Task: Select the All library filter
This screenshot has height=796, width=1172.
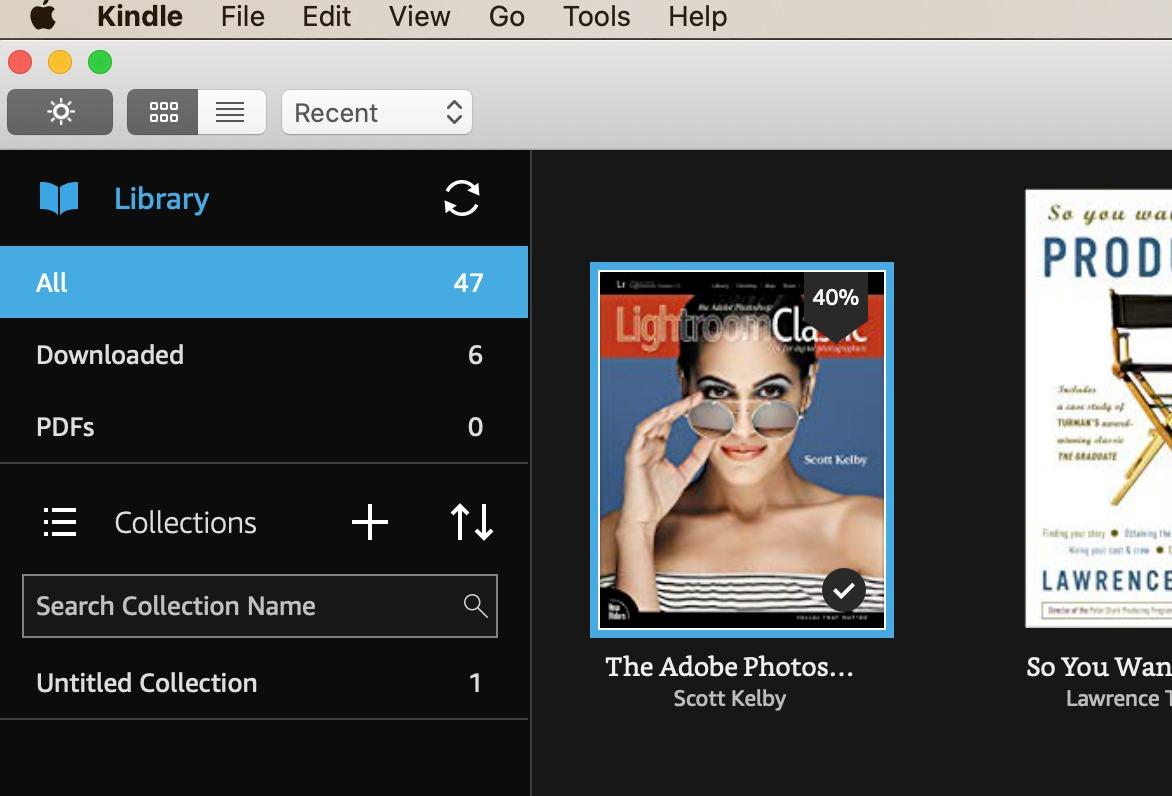Action: click(x=264, y=282)
